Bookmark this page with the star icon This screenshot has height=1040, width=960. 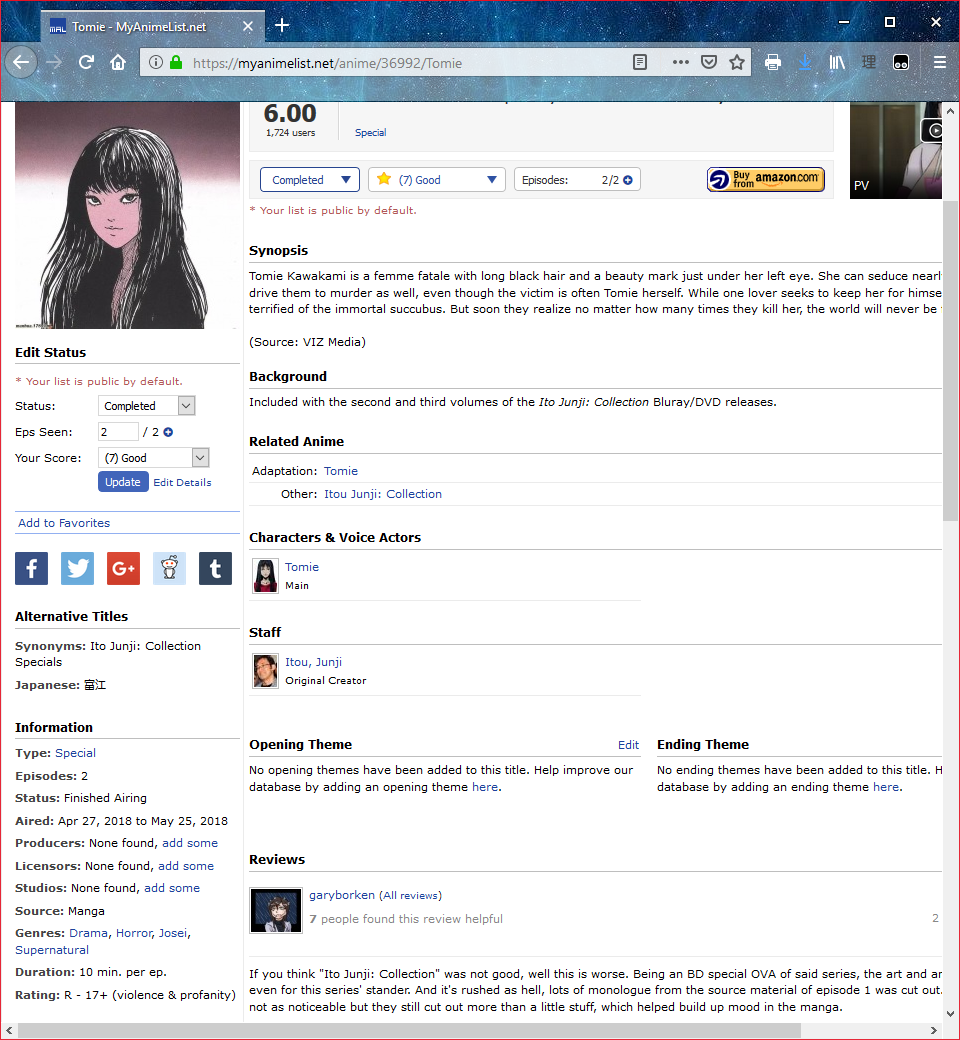pos(736,63)
